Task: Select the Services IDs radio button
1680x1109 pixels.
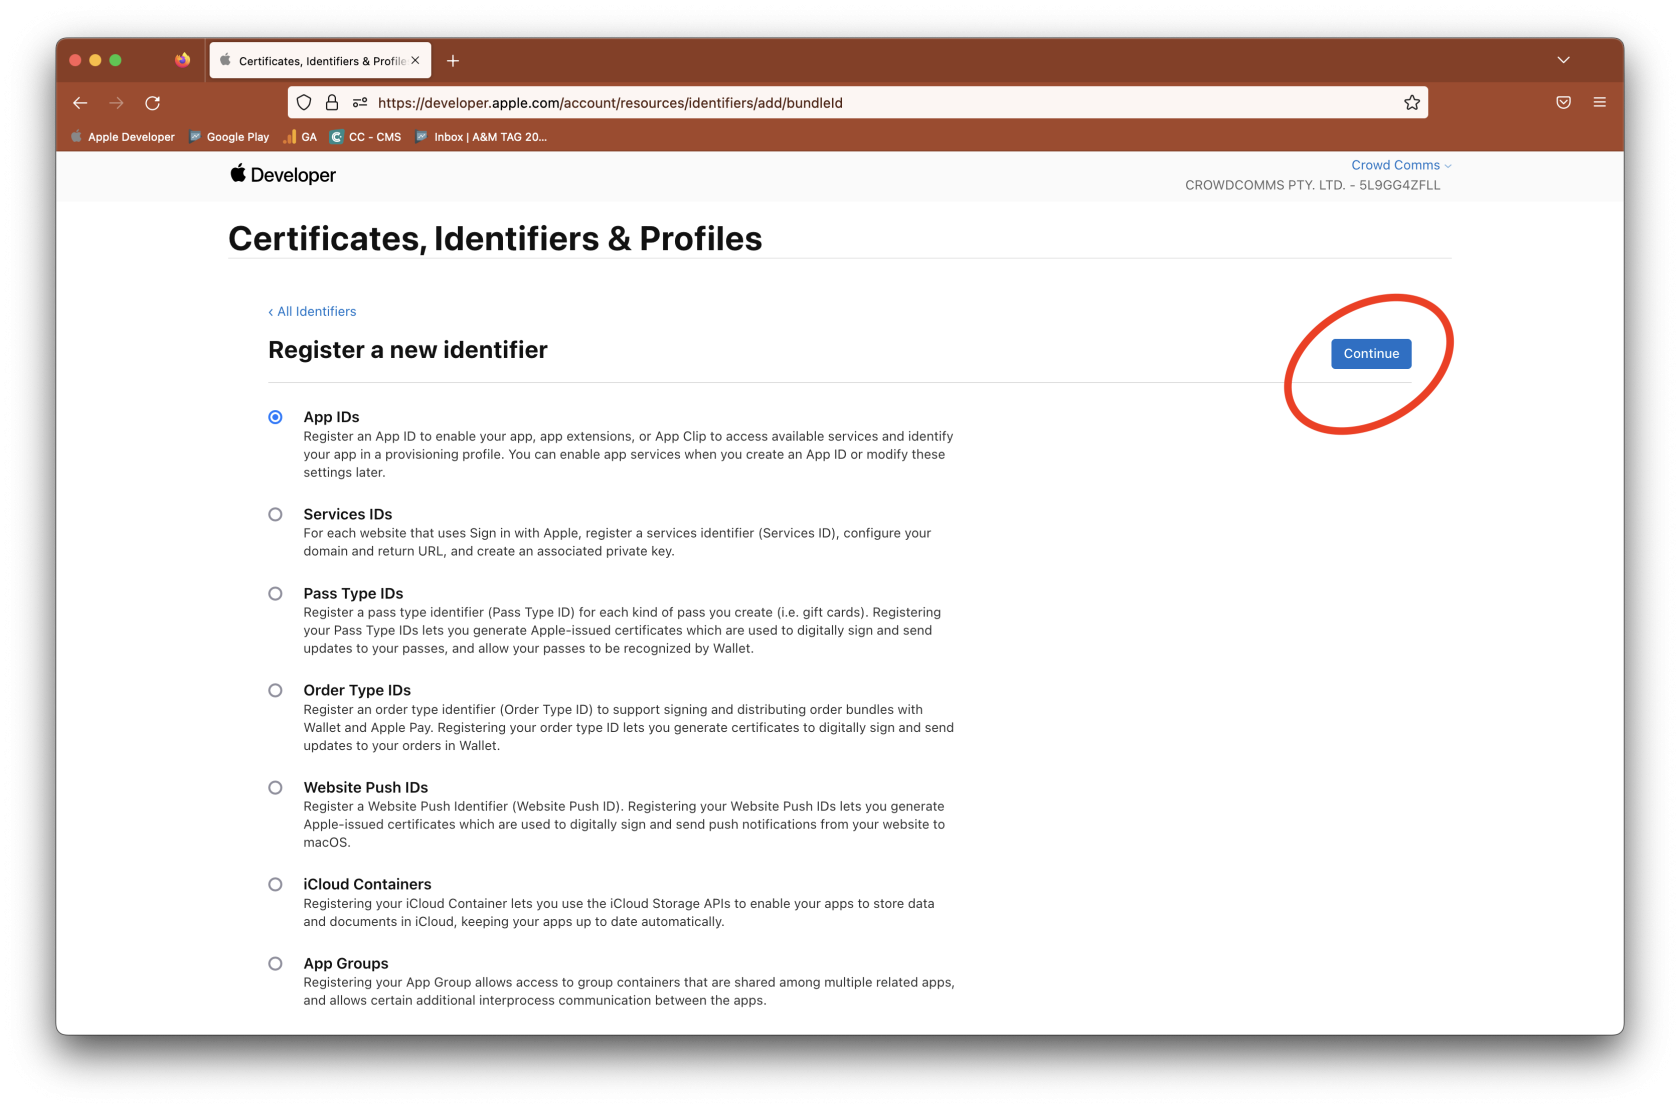Action: pyautogui.click(x=275, y=515)
